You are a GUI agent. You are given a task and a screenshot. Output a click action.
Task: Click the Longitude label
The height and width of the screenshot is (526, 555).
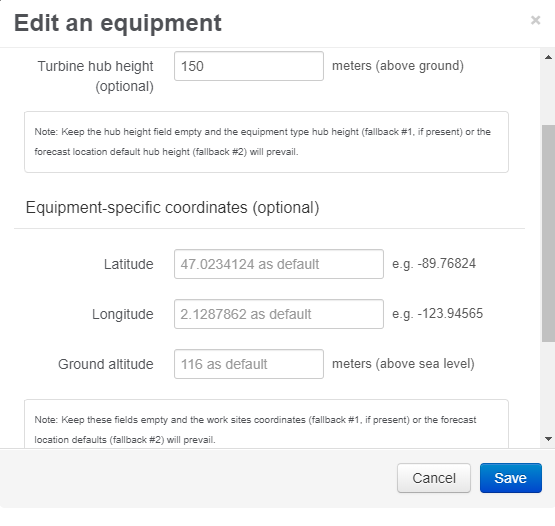point(123,314)
